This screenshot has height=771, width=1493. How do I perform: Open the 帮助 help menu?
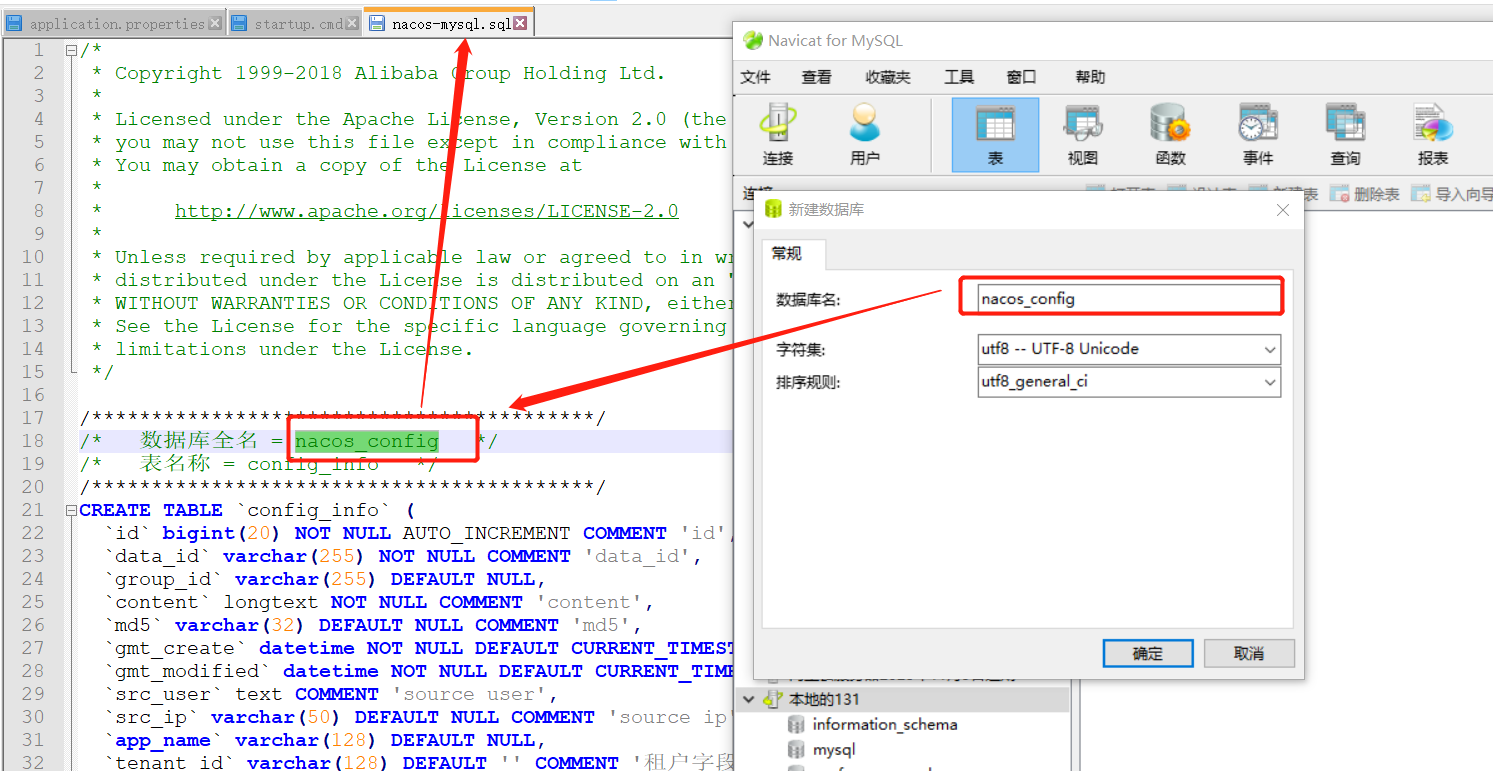[1090, 77]
